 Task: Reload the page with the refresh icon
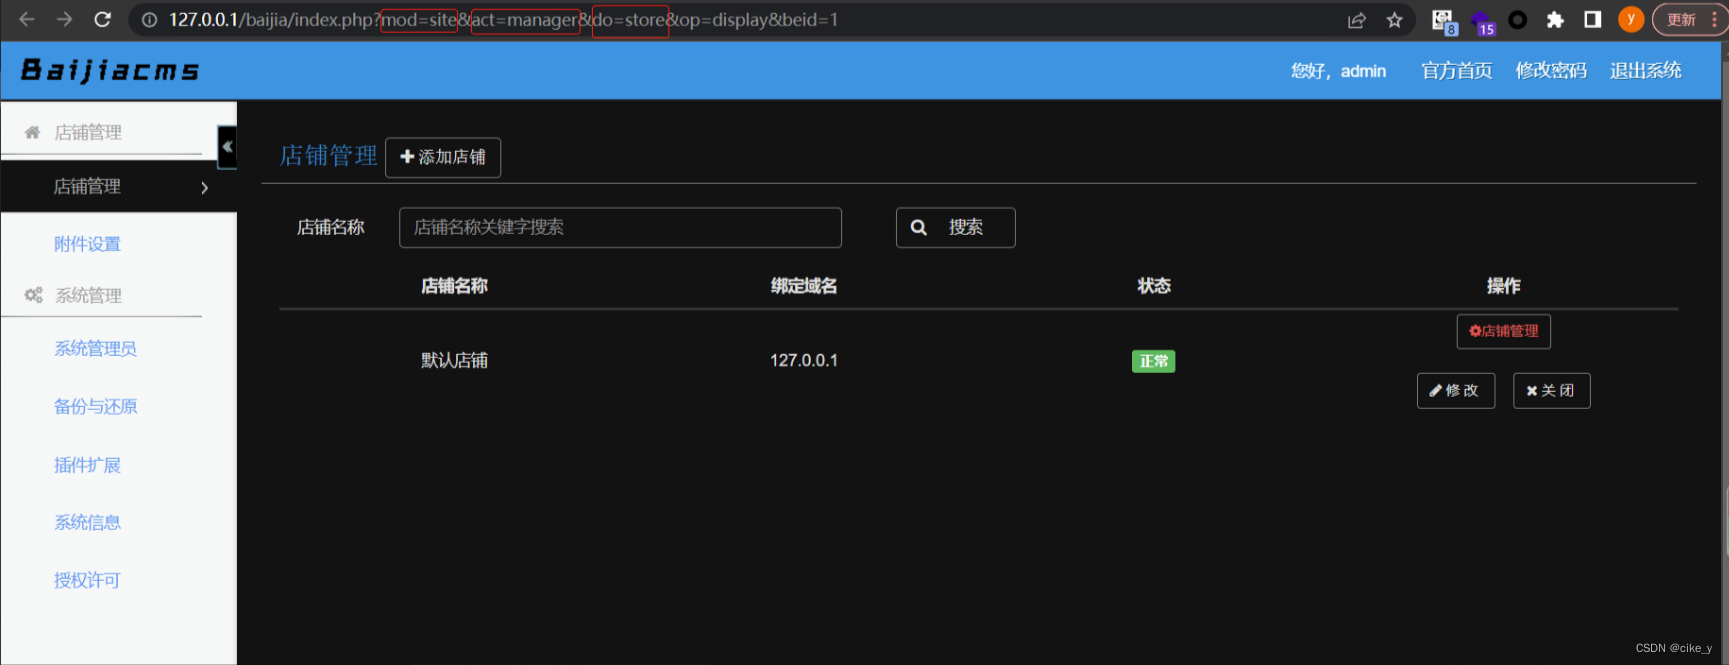pos(102,19)
